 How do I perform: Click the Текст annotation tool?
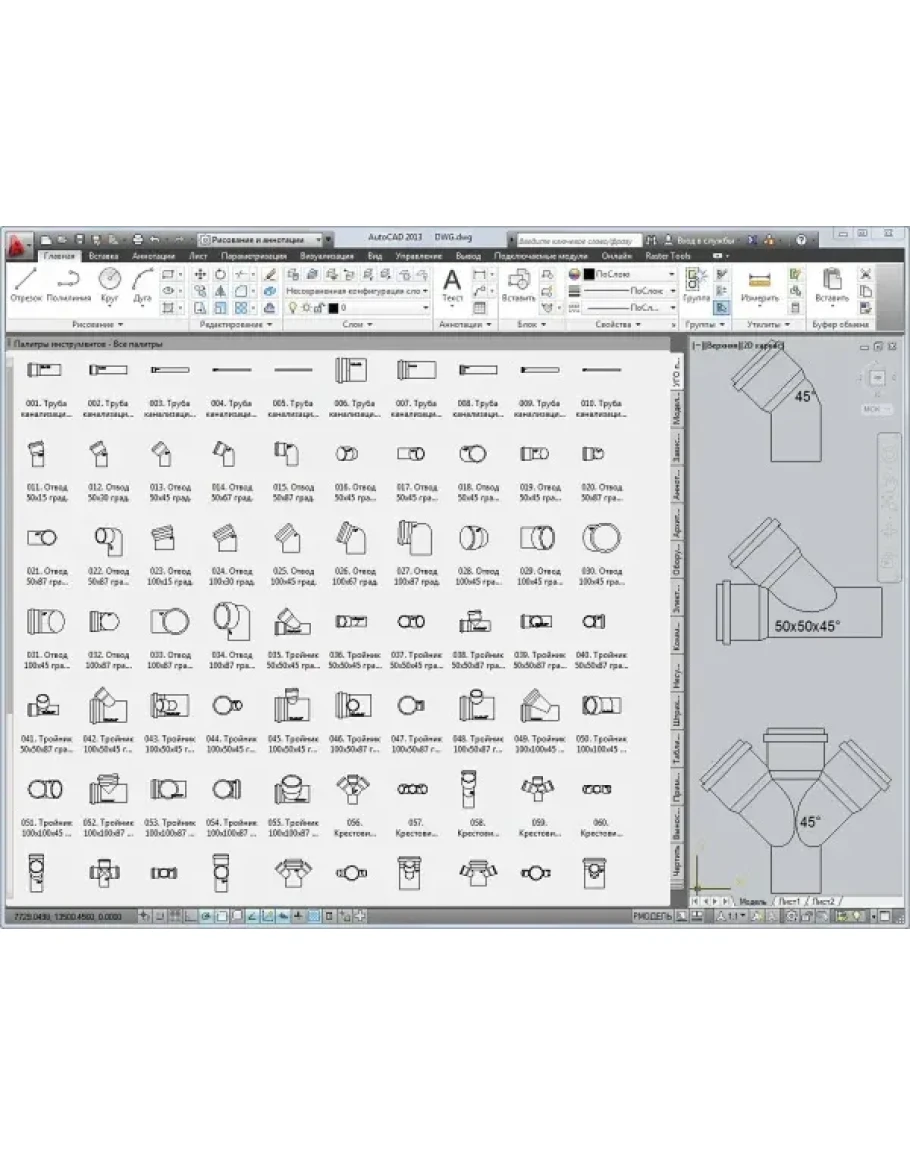[x=452, y=284]
